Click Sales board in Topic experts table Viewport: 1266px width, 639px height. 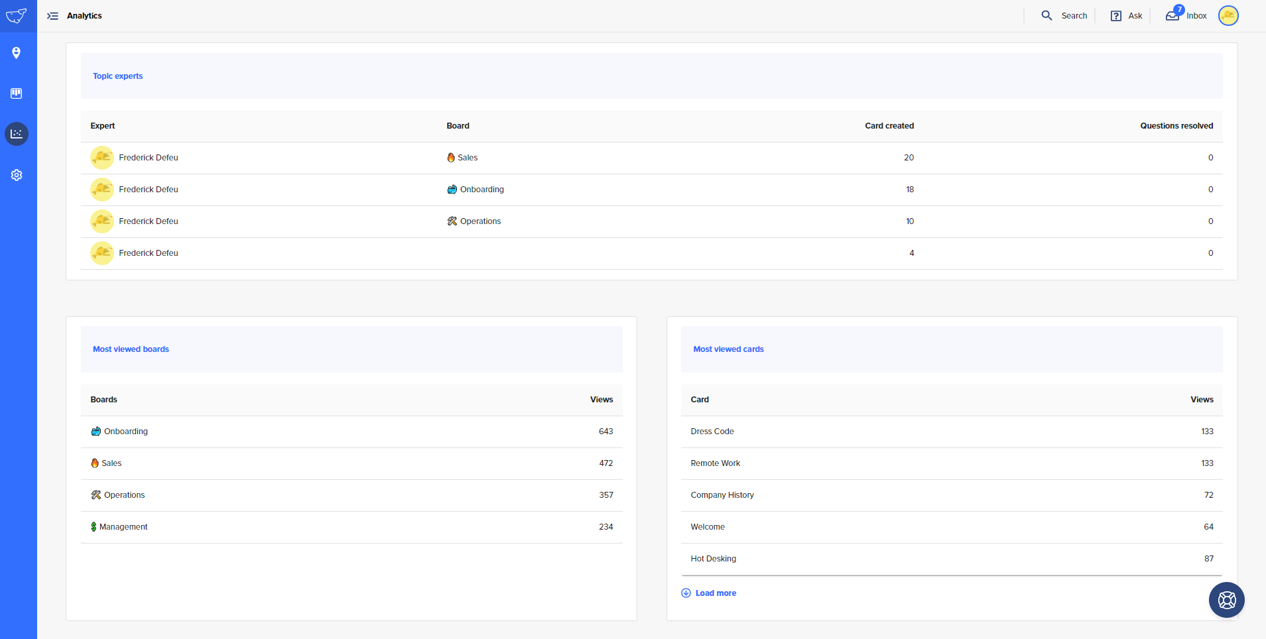[x=467, y=158]
